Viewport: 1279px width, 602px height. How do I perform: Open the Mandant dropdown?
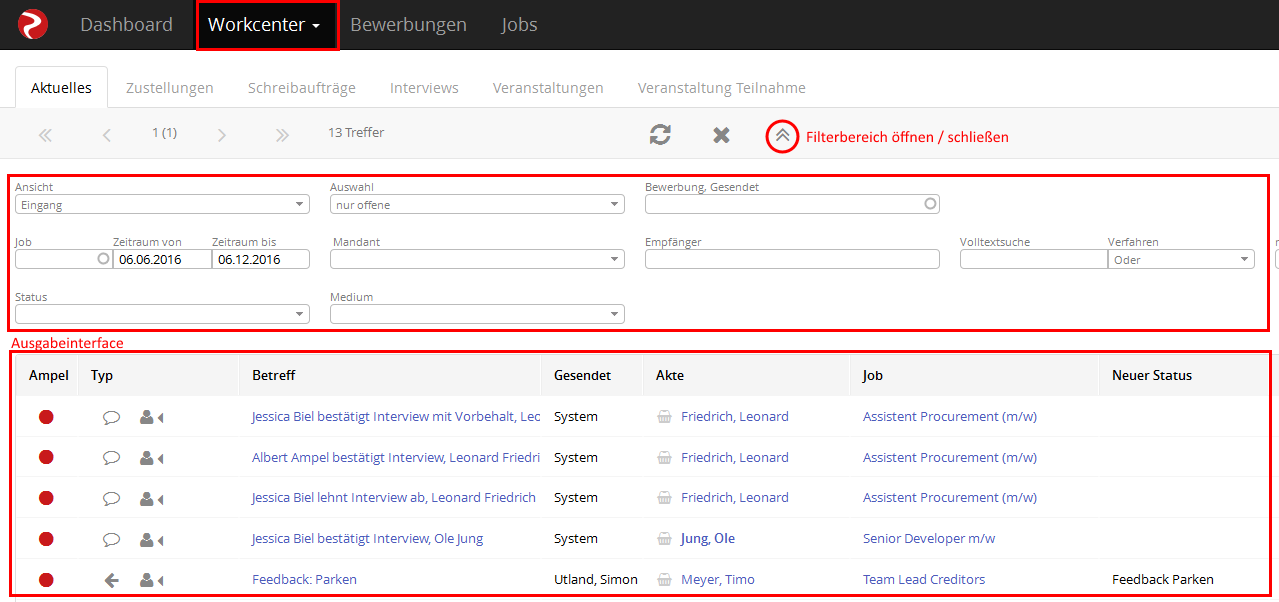[x=477, y=259]
